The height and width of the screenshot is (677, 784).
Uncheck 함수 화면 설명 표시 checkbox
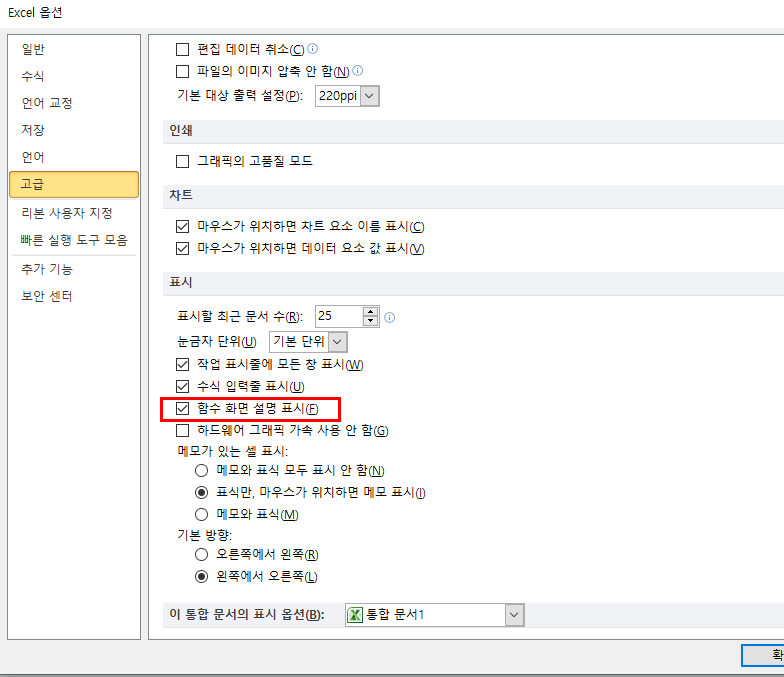click(182, 408)
